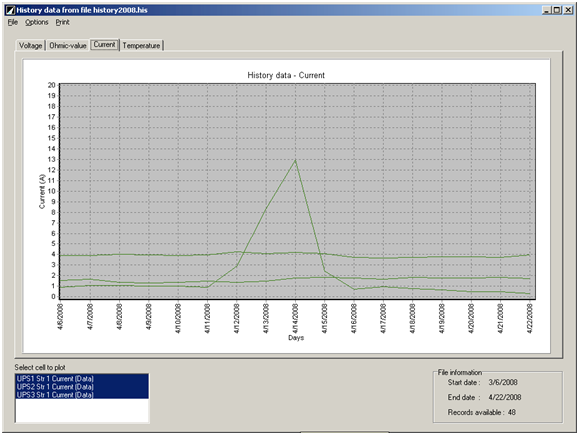Switch to the Voltage tab

31,45
